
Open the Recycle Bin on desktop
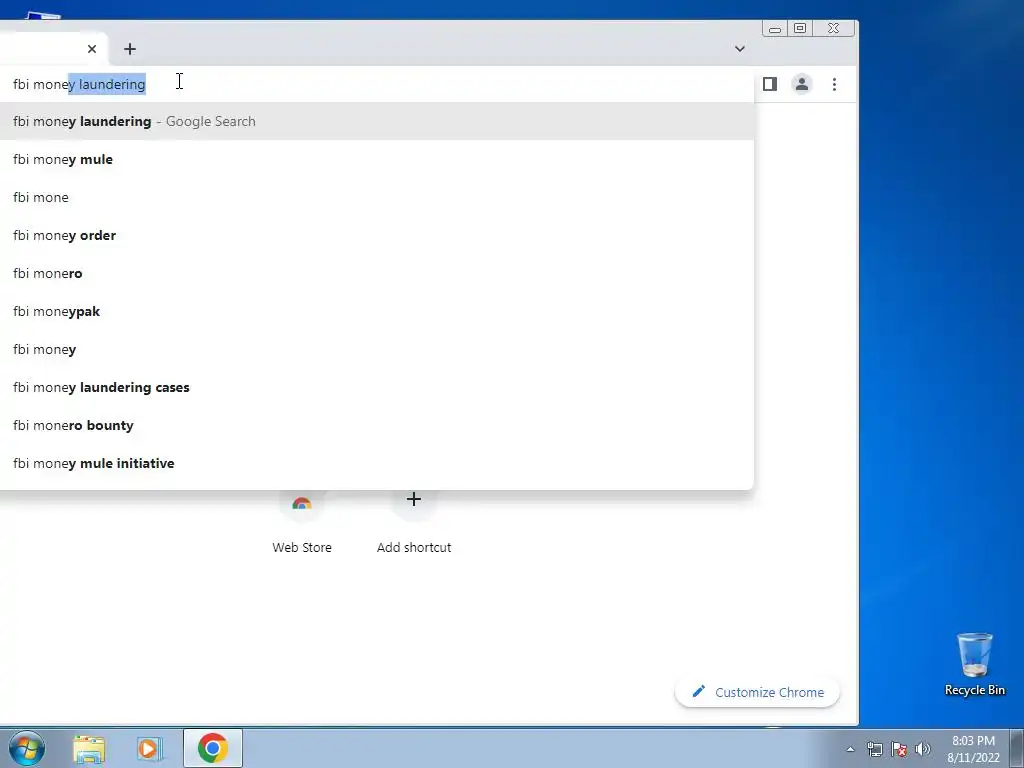974,664
